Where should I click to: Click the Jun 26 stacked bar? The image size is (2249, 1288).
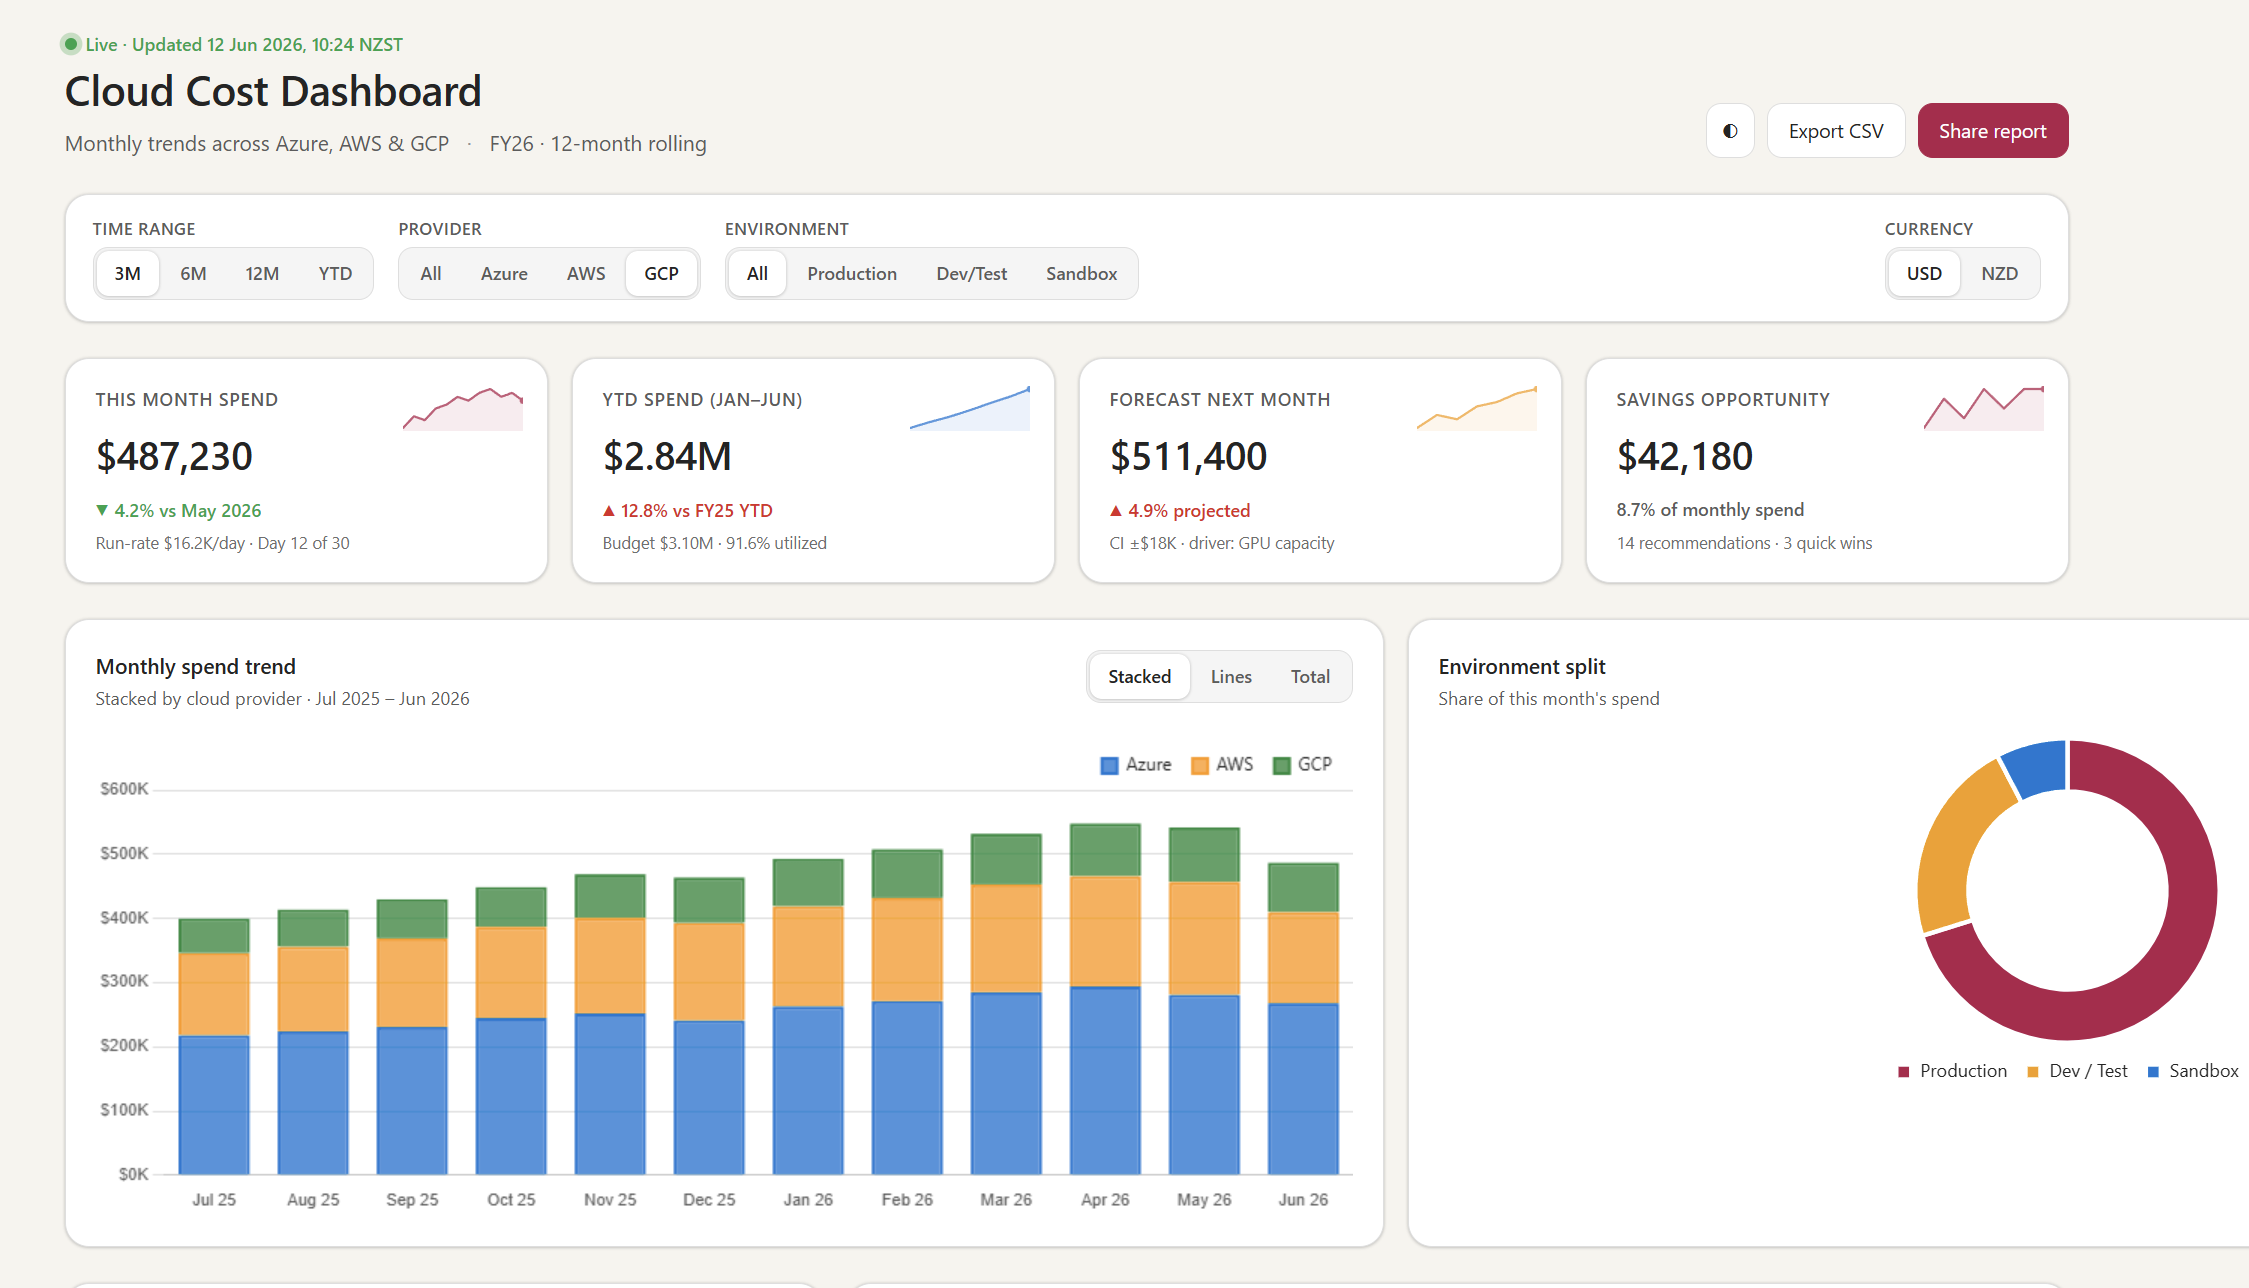[x=1303, y=1018]
